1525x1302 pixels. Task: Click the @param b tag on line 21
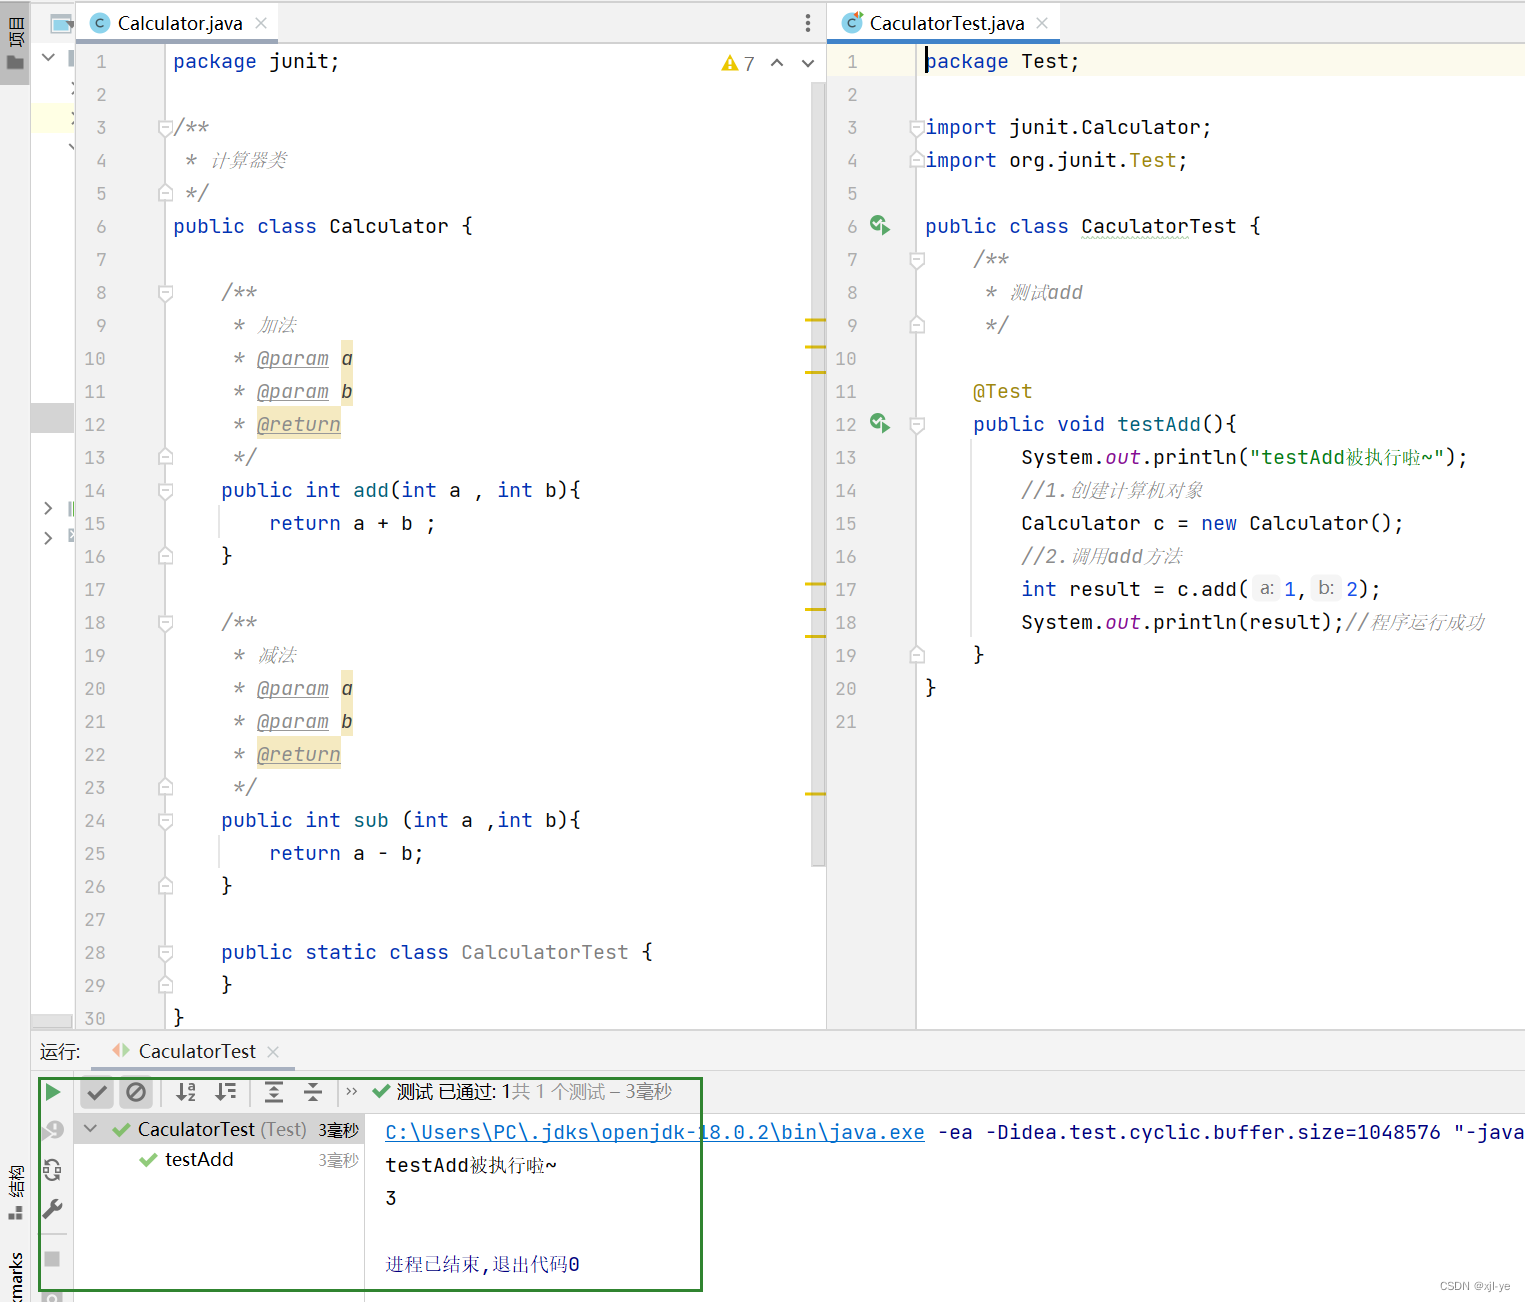[x=305, y=722]
